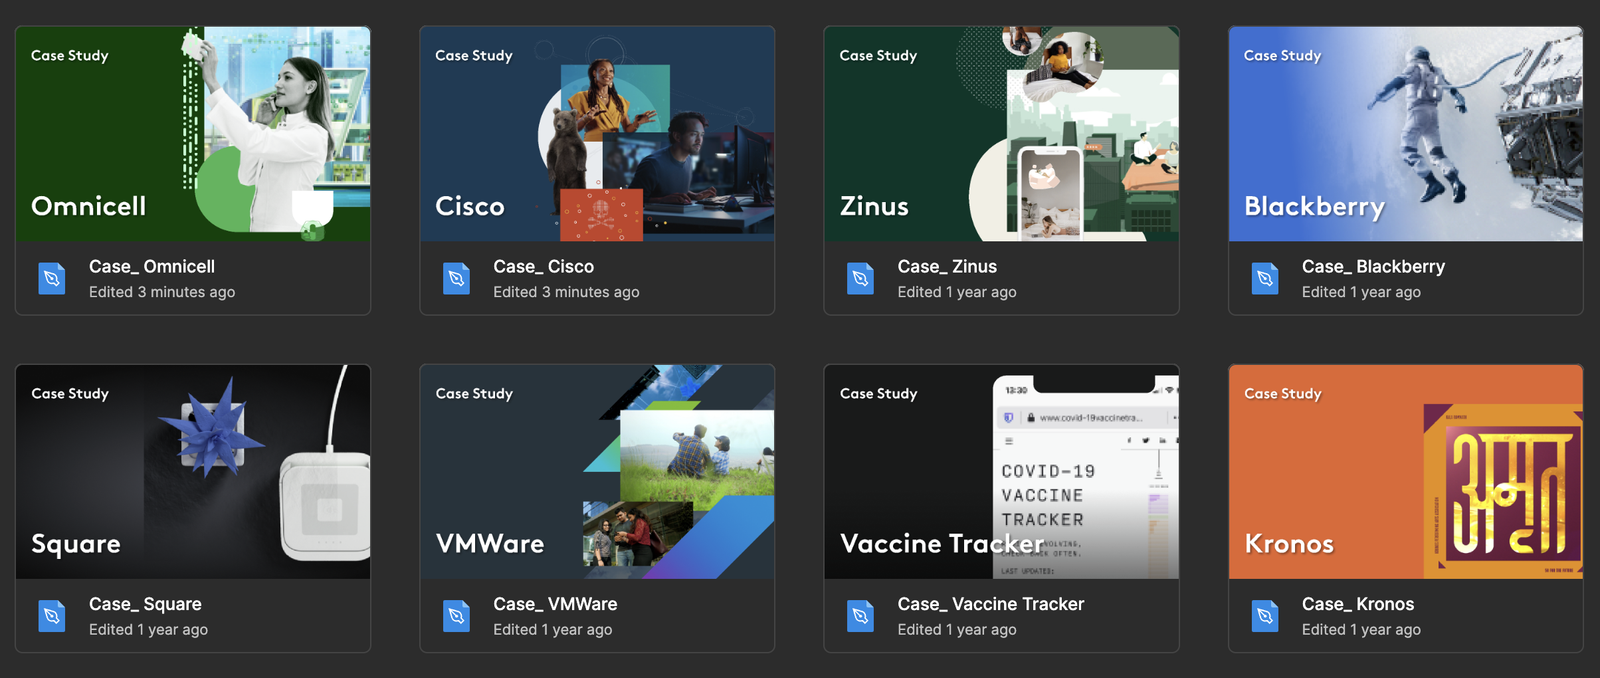Open the VMWare case study thumbnail

pos(597,472)
